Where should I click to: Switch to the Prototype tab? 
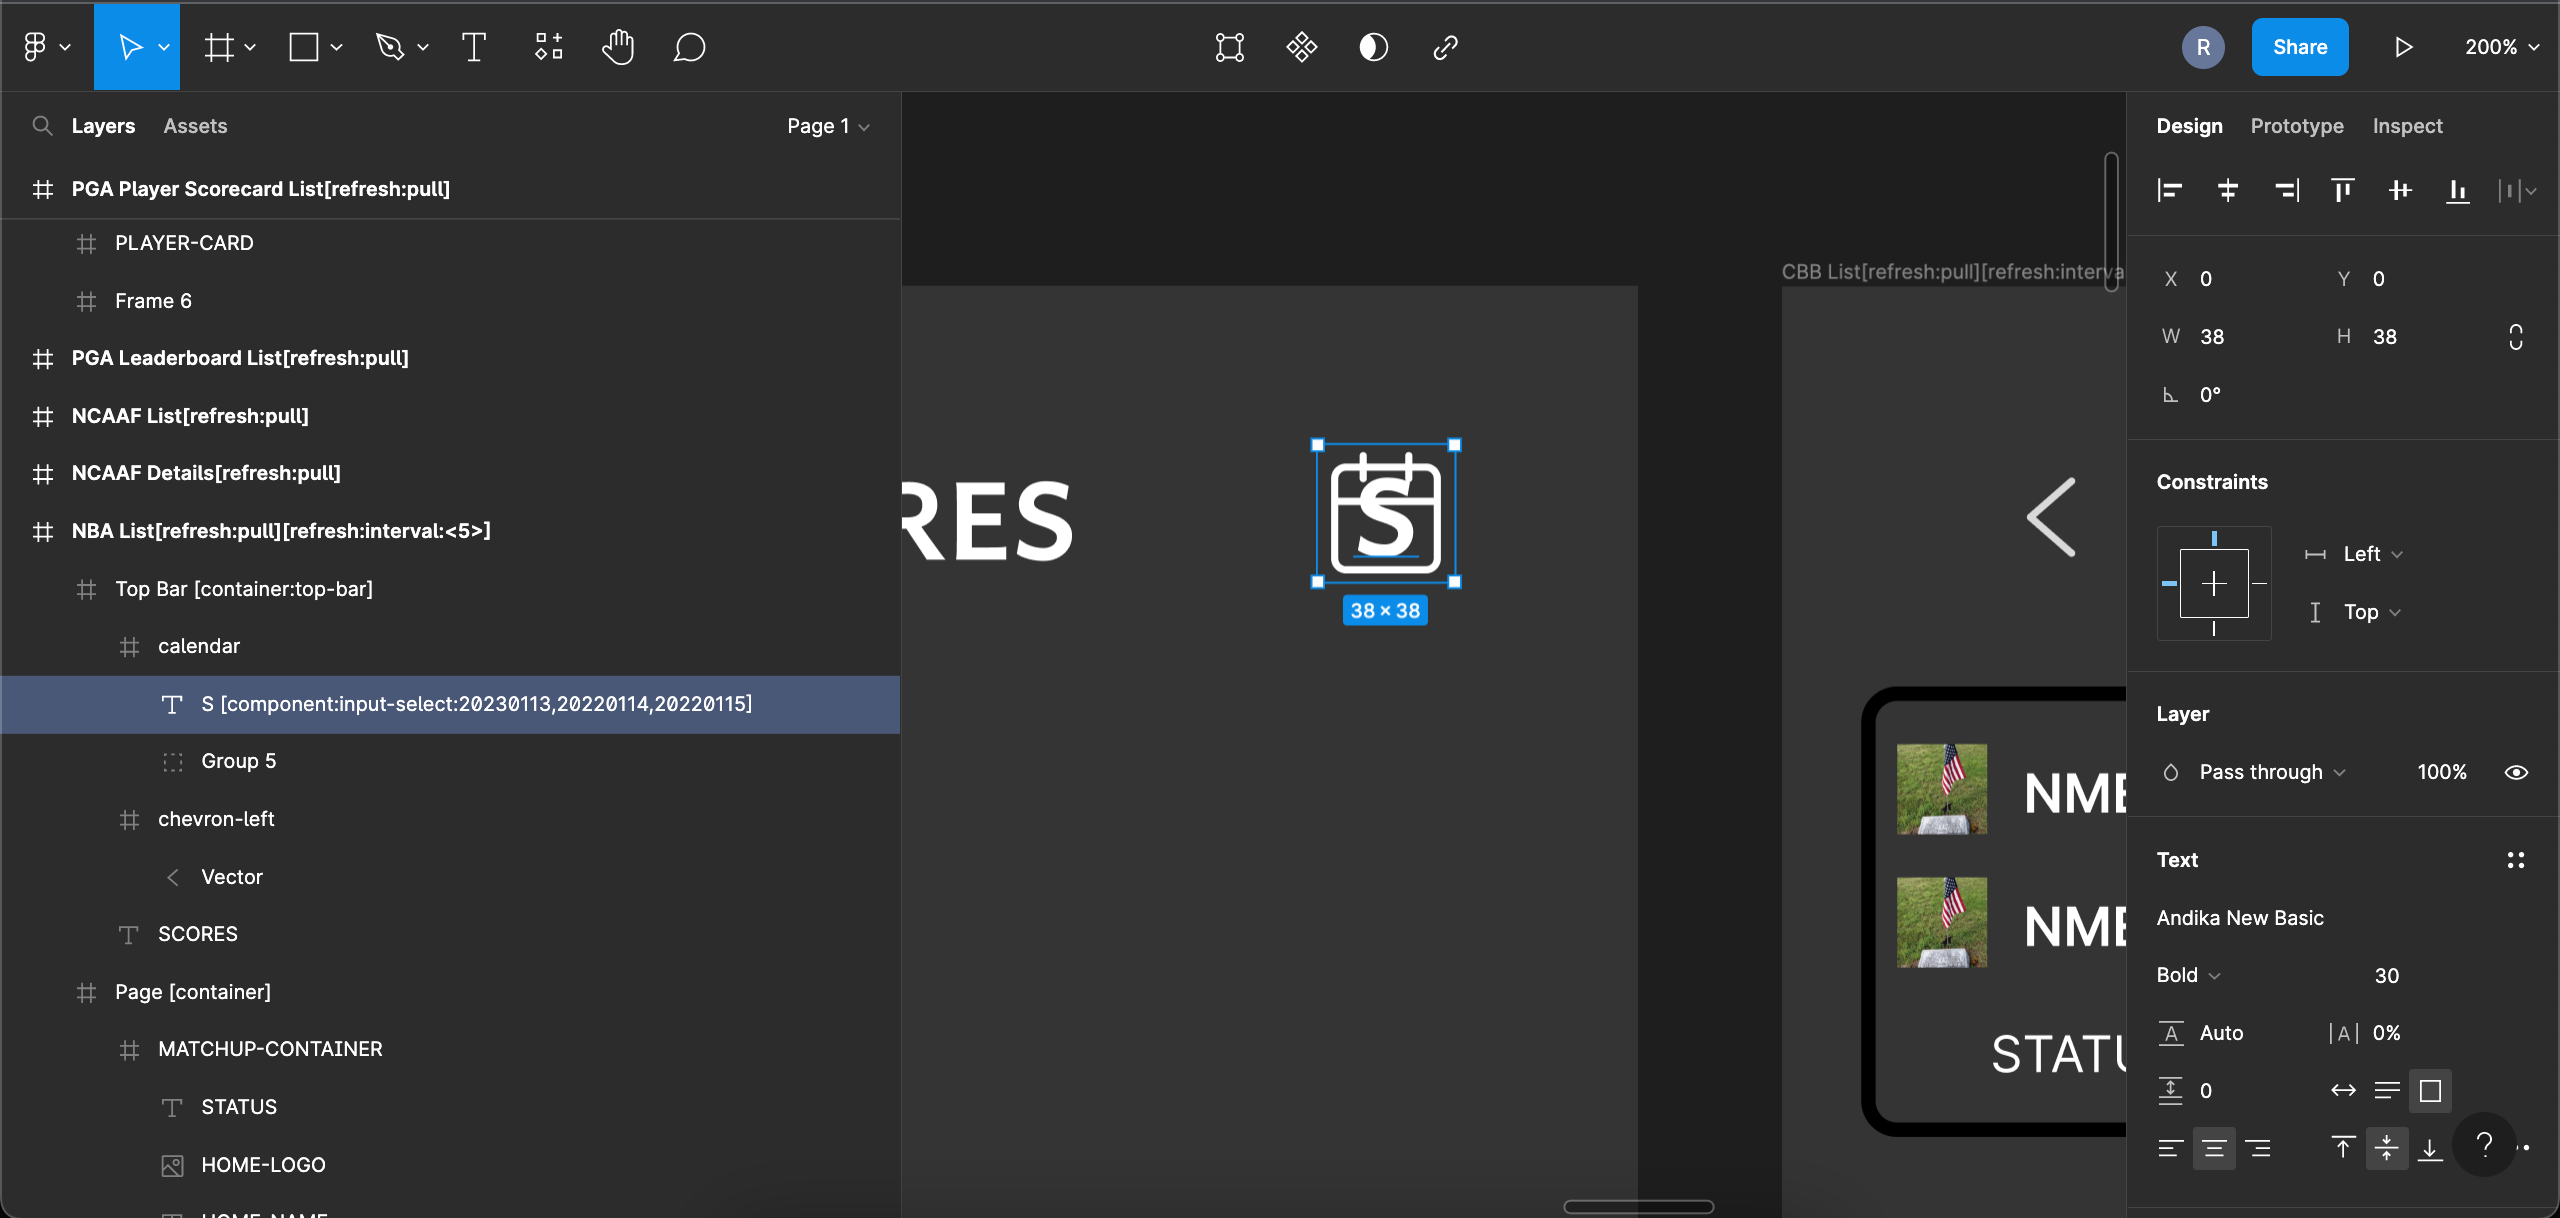[2297, 126]
